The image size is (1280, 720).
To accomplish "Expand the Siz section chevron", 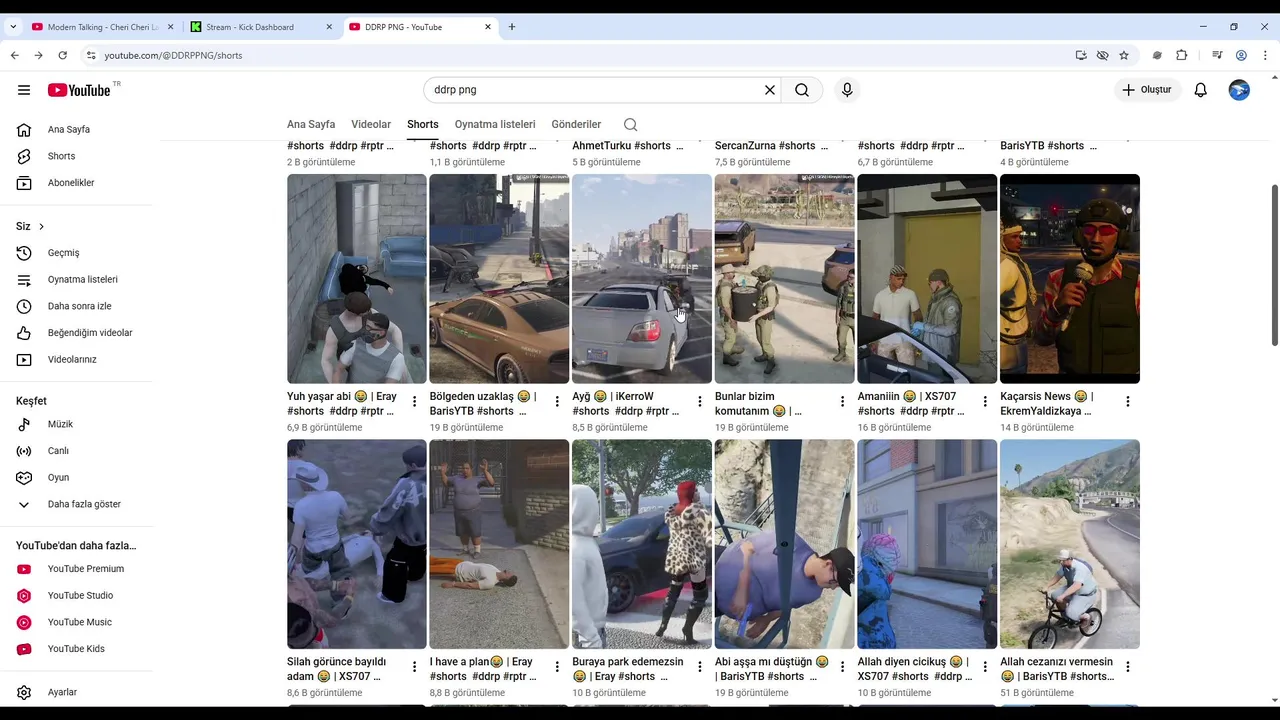I will coord(41,227).
